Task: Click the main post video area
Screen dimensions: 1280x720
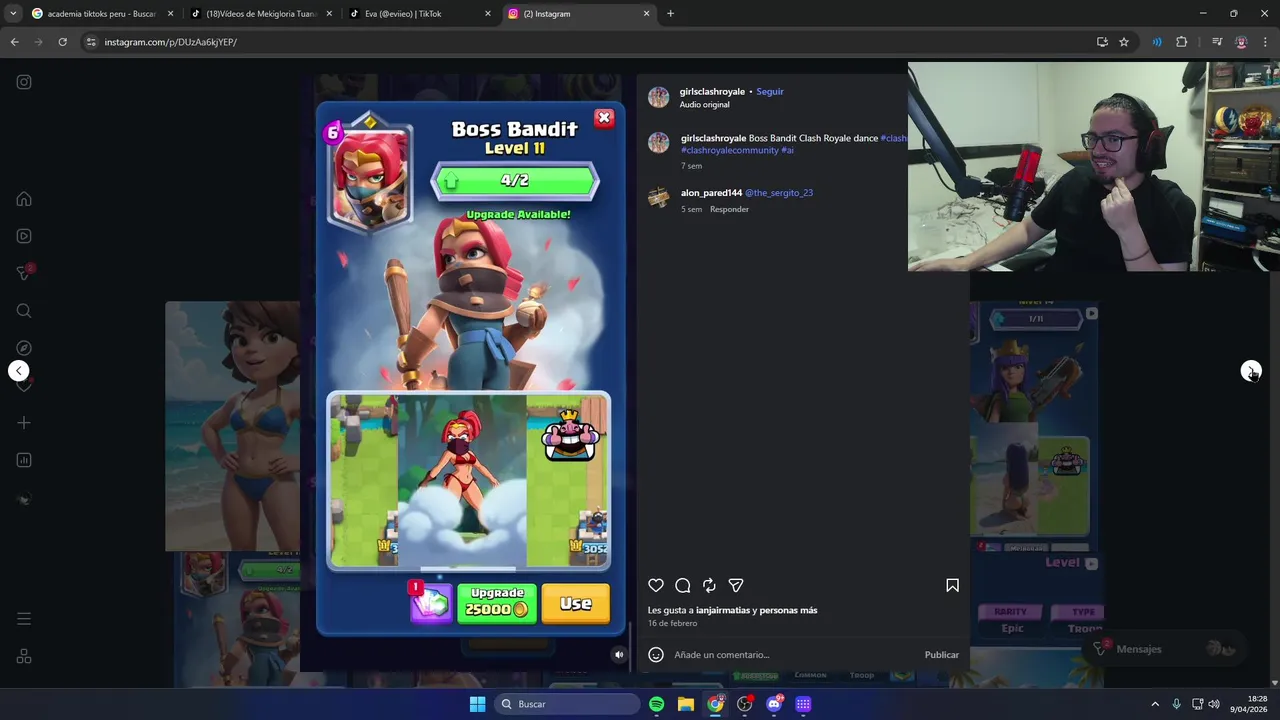Action: [x=470, y=370]
